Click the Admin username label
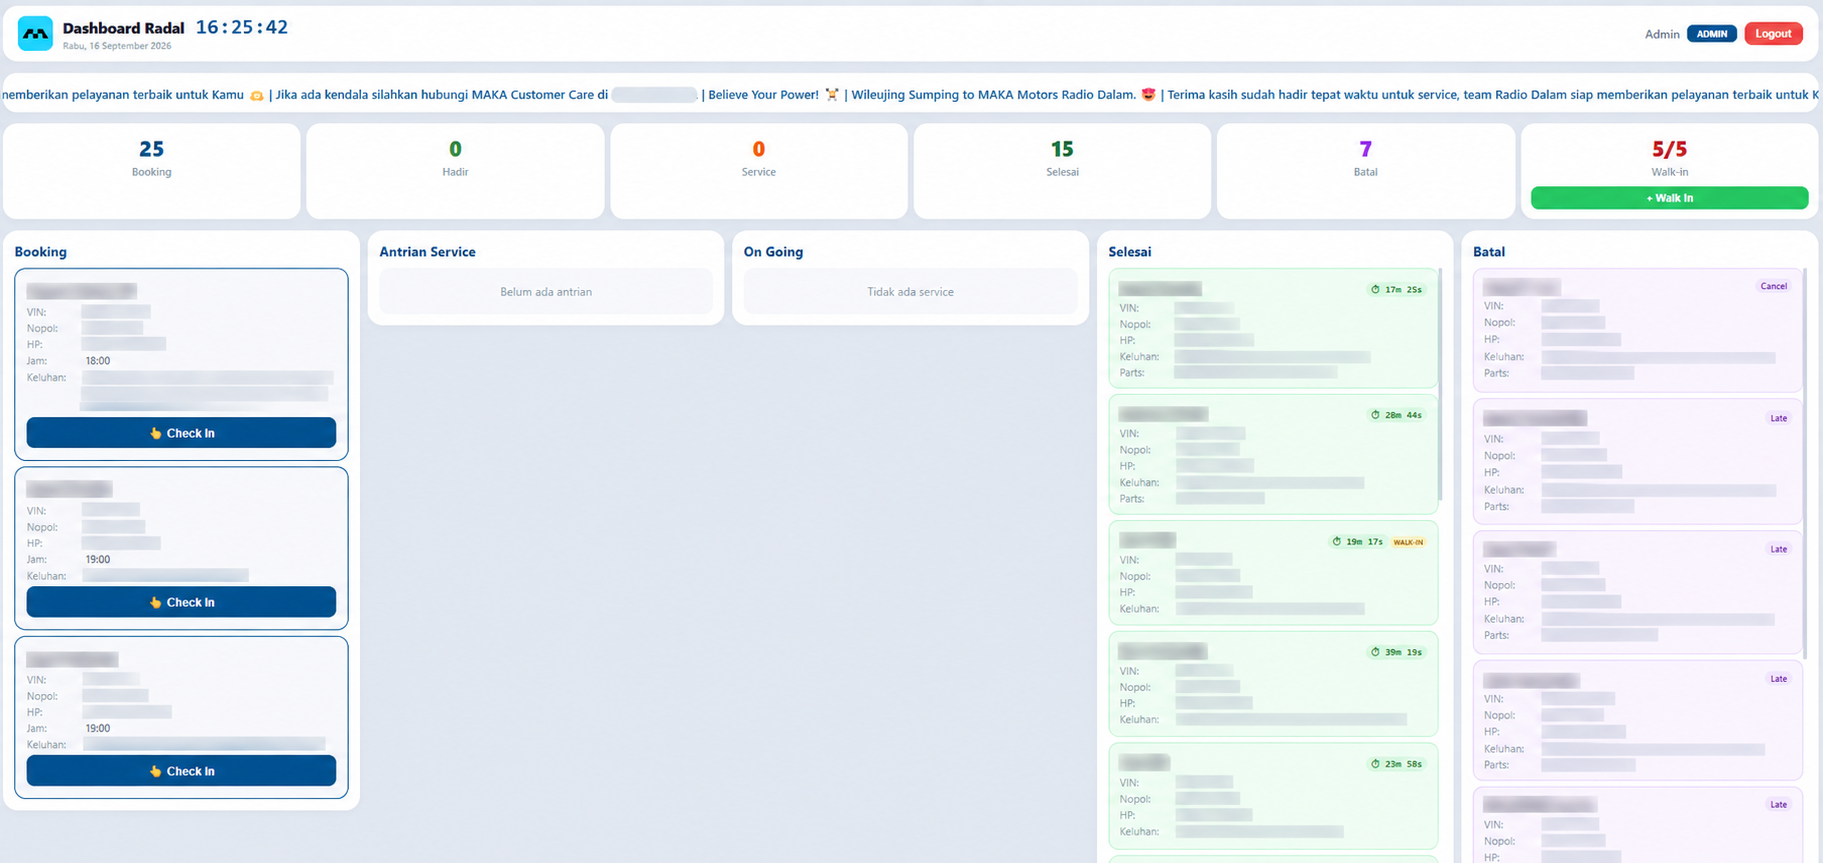This screenshot has width=1823, height=863. click(1662, 34)
